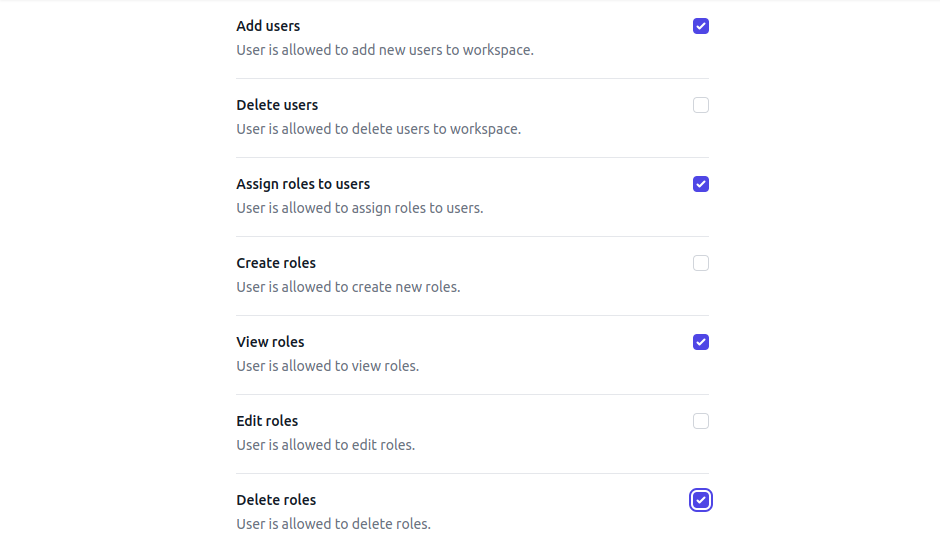The image size is (940, 546).
Task: Uncheck the Add users checkbox
Action: (x=701, y=26)
